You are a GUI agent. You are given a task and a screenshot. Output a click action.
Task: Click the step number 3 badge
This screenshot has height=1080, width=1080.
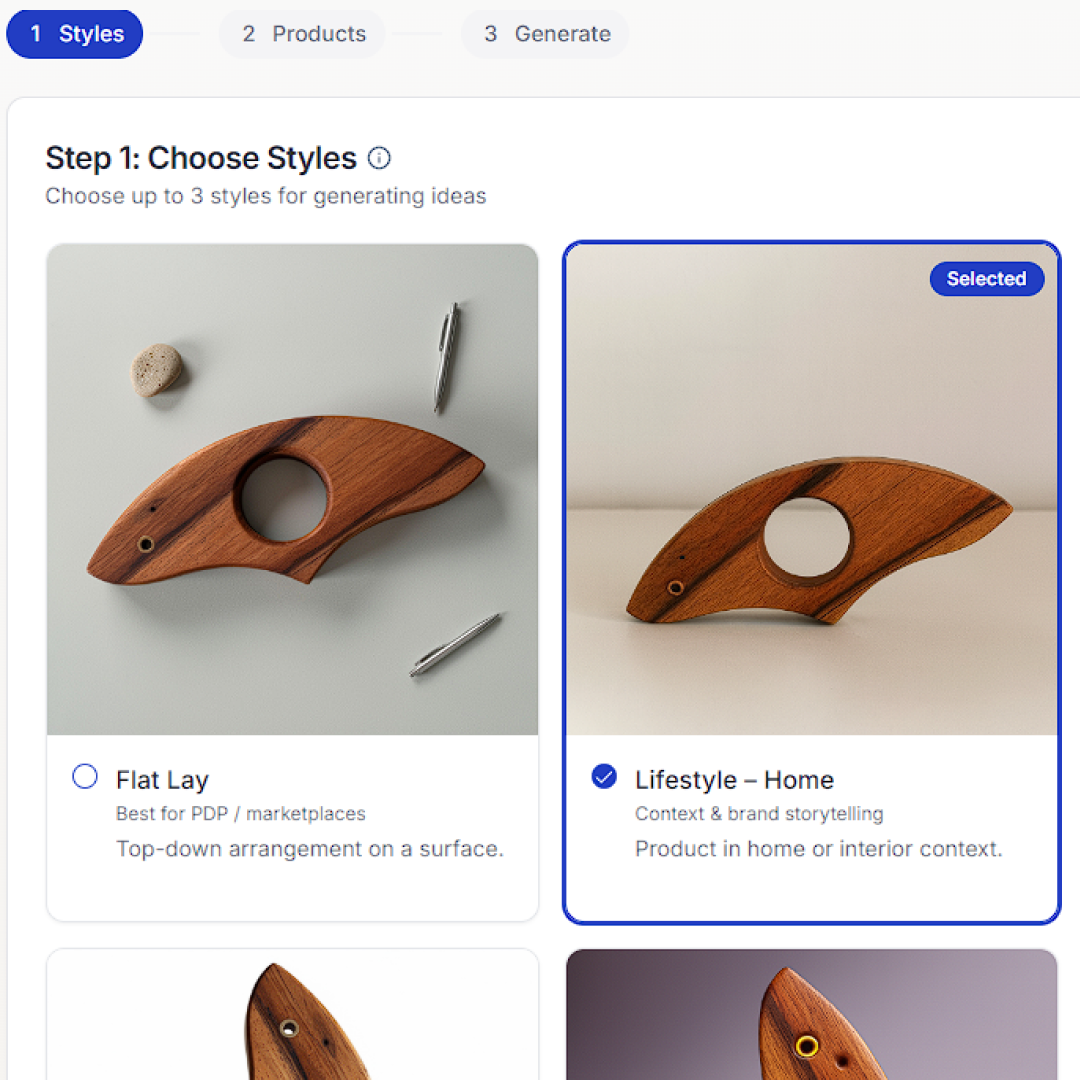pyautogui.click(x=490, y=34)
